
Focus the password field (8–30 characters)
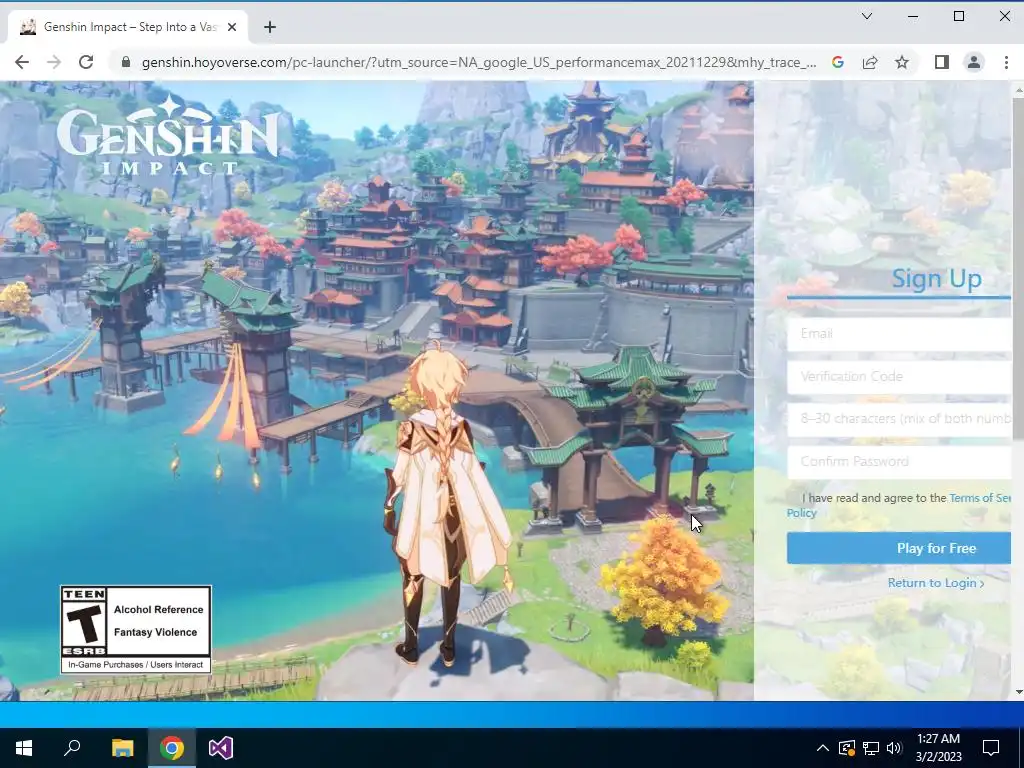pos(899,419)
